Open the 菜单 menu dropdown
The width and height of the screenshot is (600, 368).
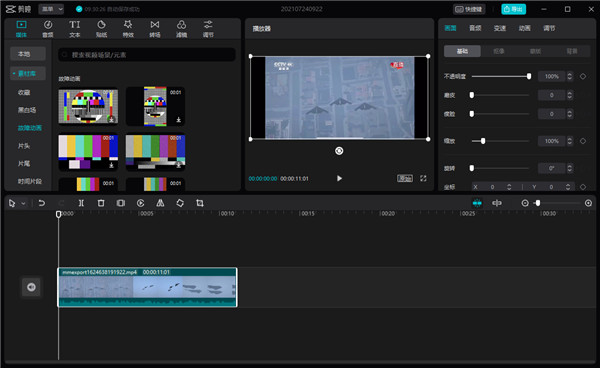[51, 9]
